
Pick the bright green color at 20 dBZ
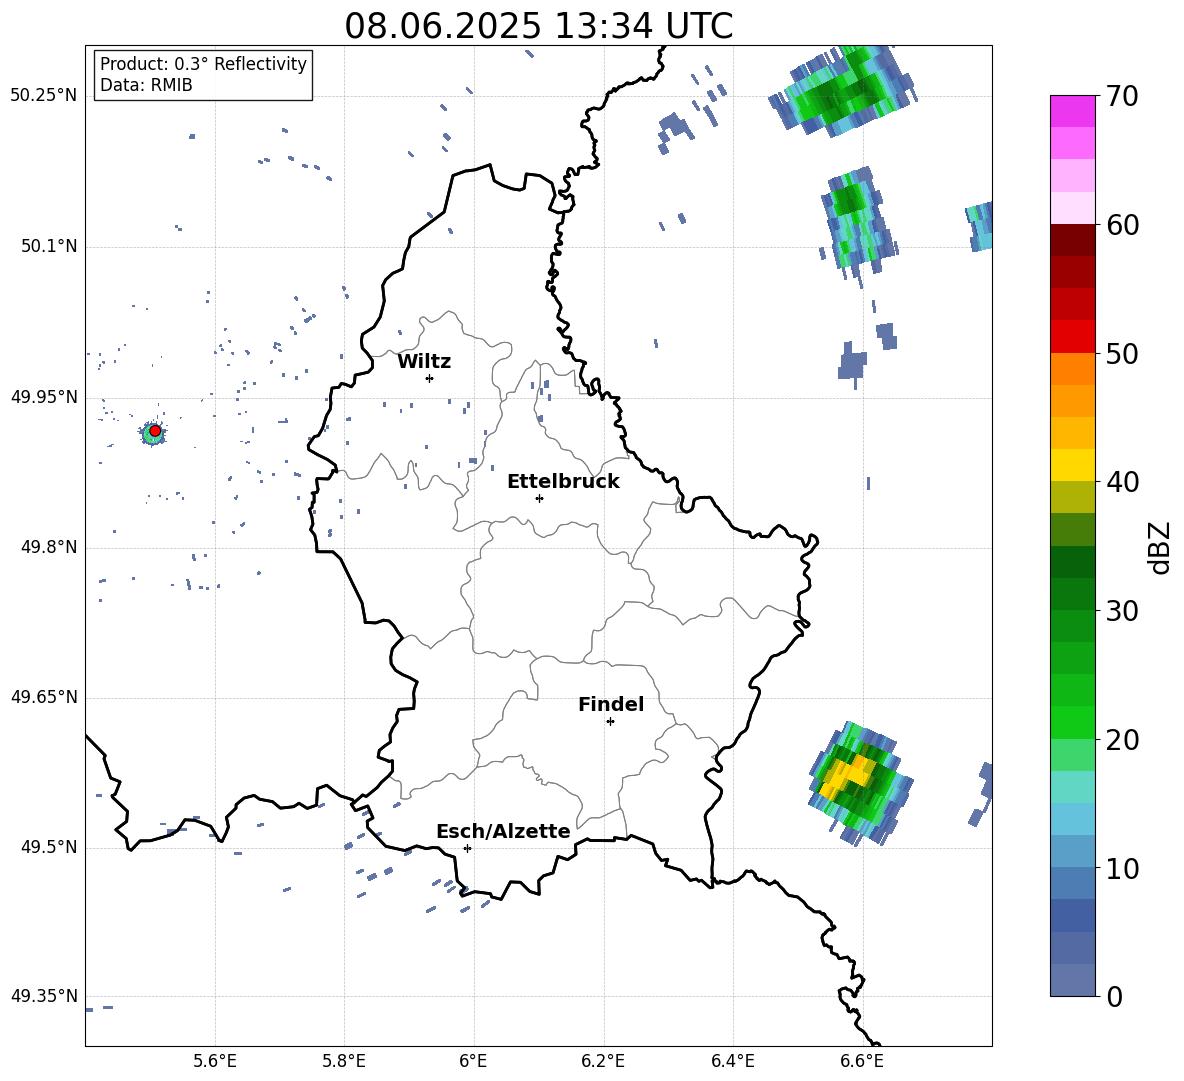click(x=1072, y=723)
